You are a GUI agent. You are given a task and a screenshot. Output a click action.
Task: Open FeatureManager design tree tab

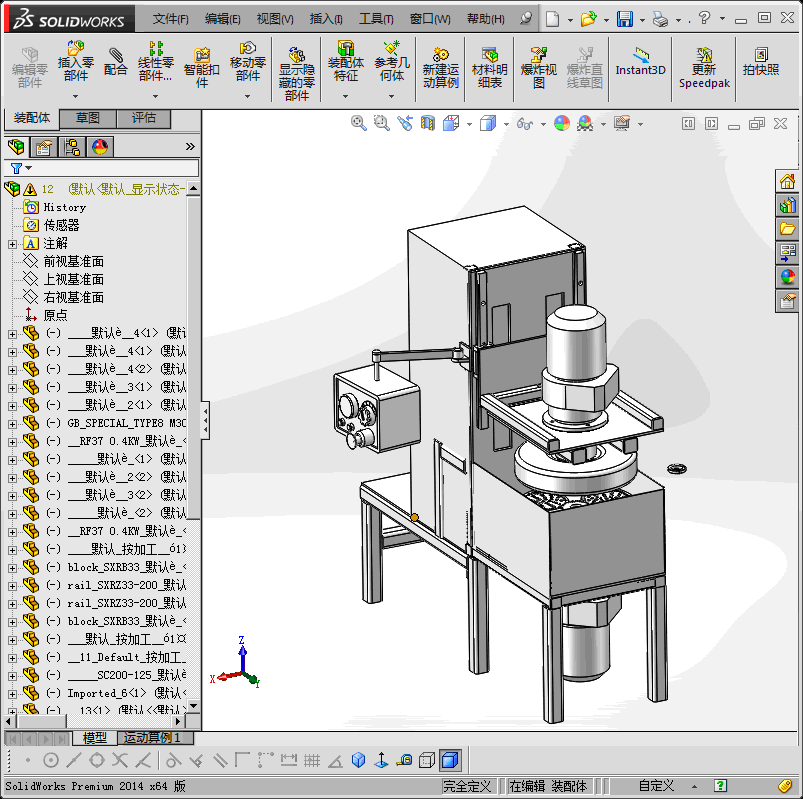16,147
